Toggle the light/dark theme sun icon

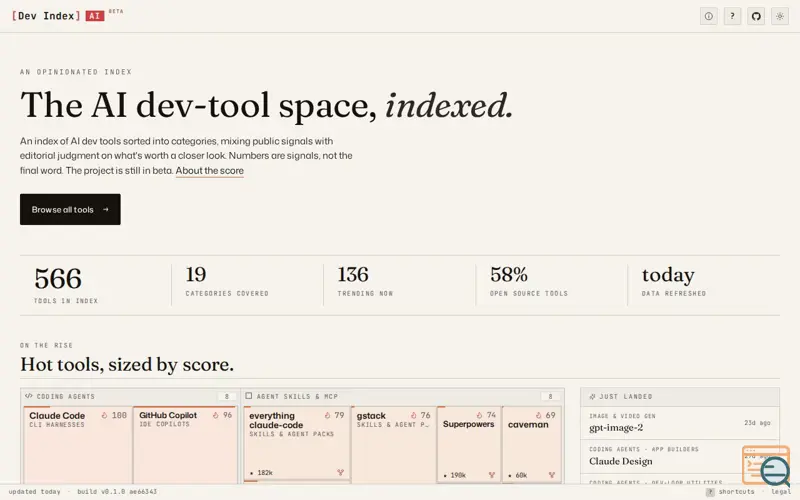pos(780,16)
